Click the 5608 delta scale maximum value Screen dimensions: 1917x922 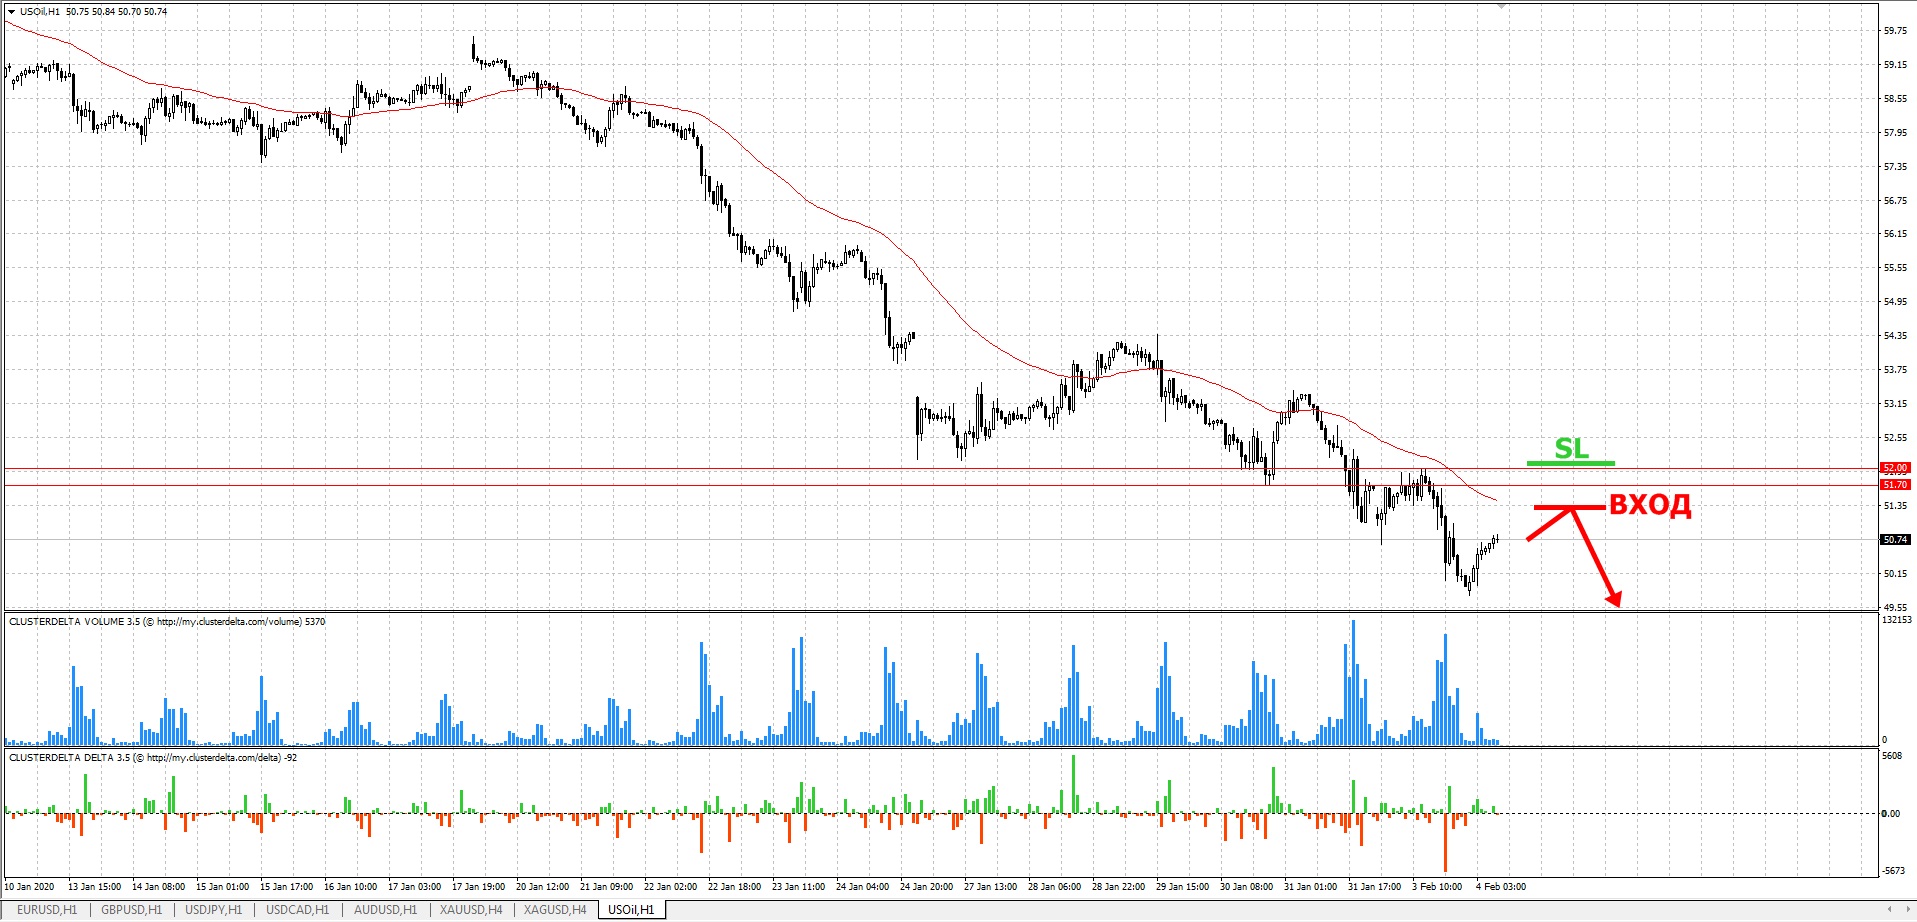[1892, 757]
